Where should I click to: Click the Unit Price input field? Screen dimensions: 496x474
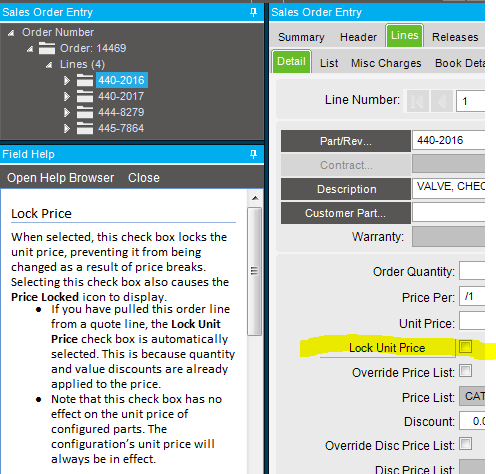coord(472,321)
